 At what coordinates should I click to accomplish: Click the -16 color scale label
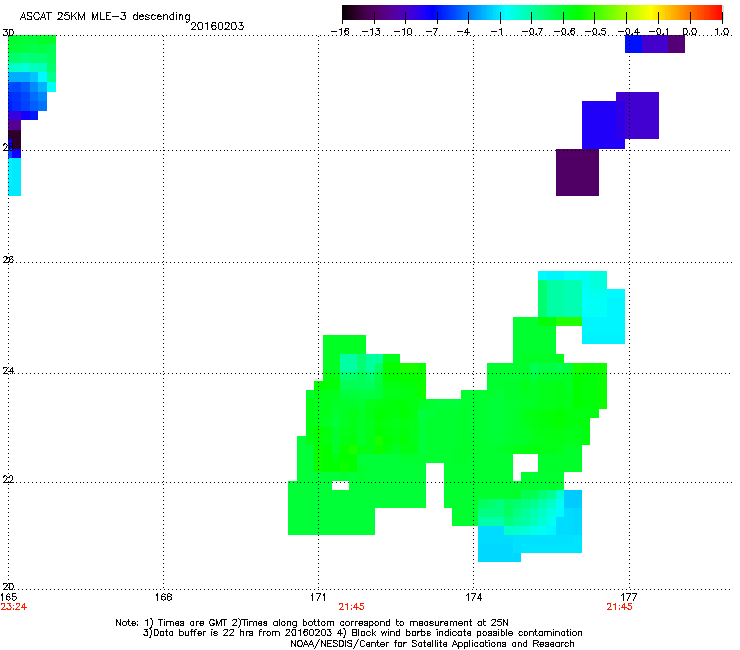(340, 32)
